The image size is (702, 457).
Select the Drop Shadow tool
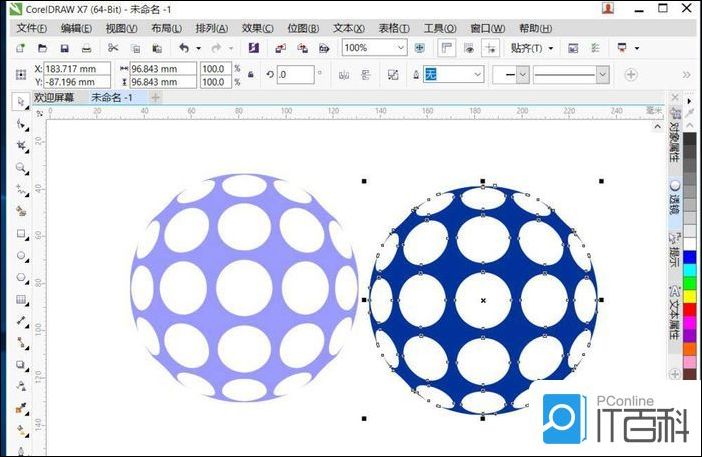(21, 365)
